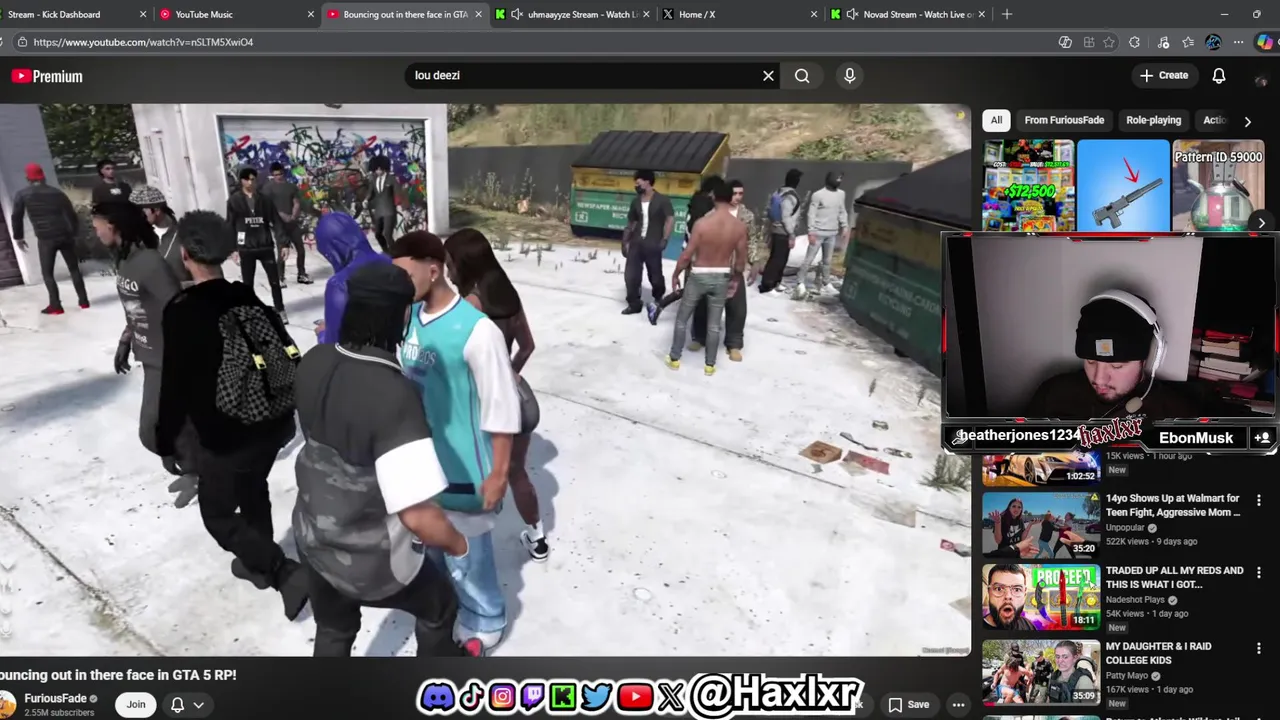Click the Join channel button
The height and width of the screenshot is (720, 1280).
[136, 704]
